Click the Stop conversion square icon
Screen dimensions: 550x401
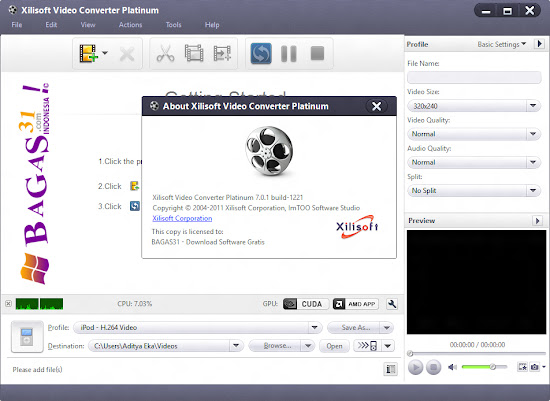[x=317, y=53]
